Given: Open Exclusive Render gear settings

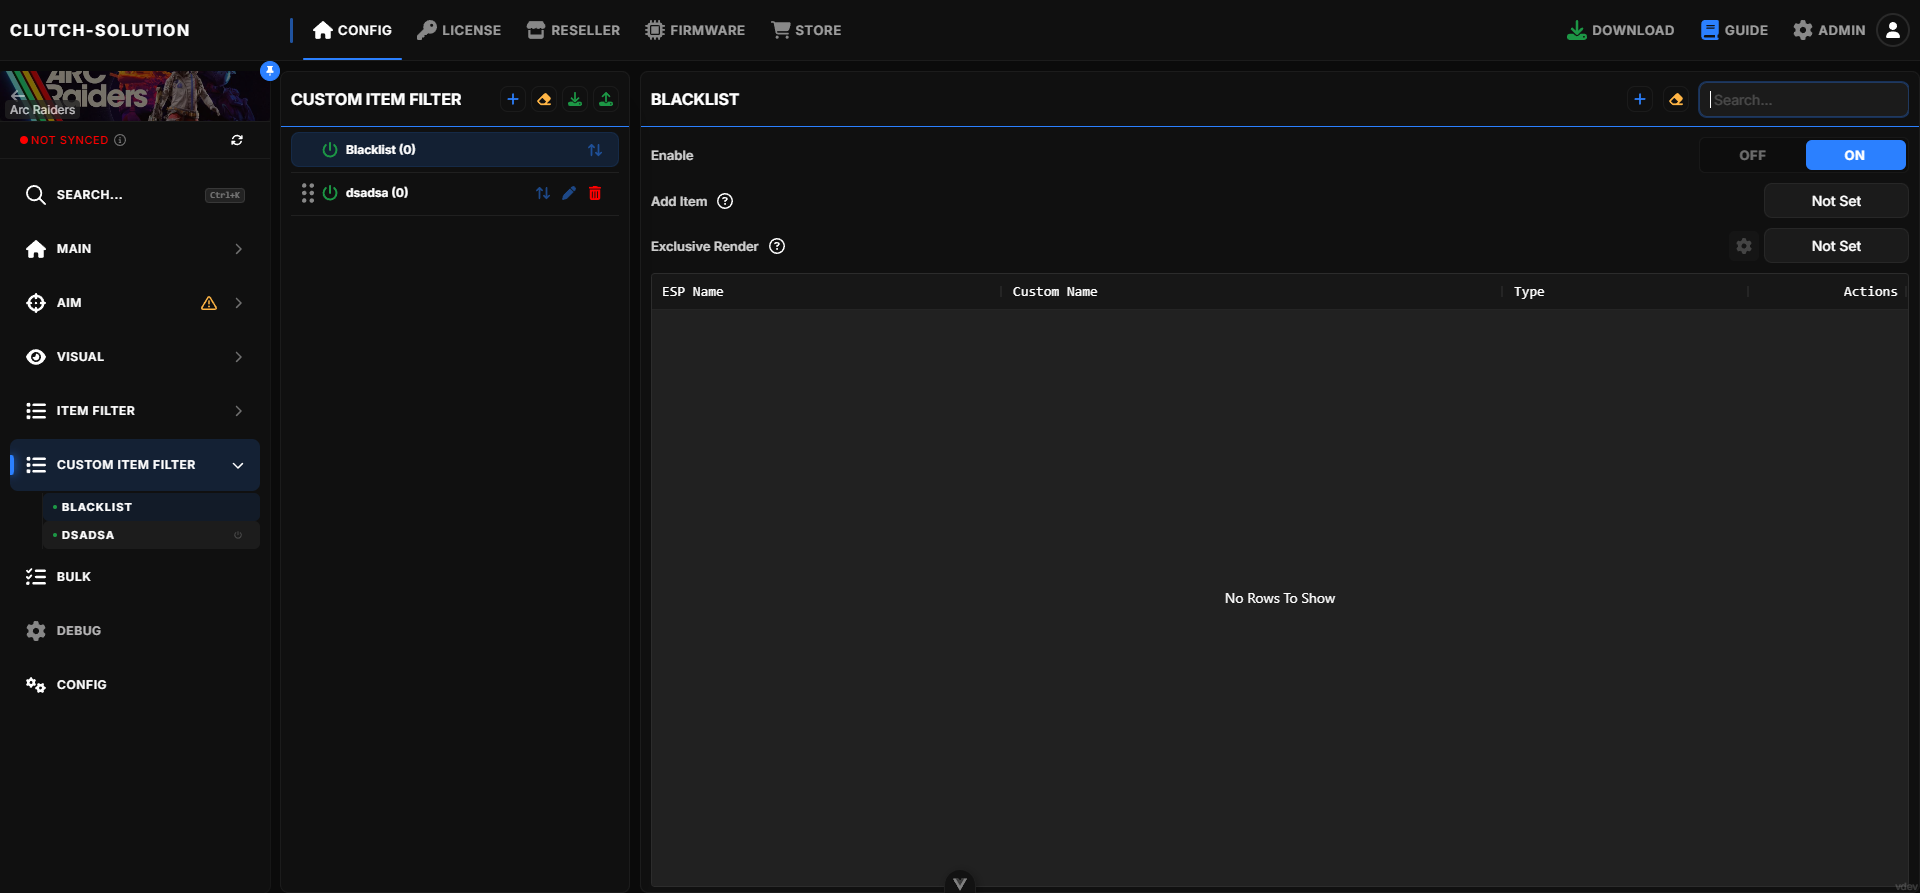Looking at the screenshot, I should coord(1744,246).
